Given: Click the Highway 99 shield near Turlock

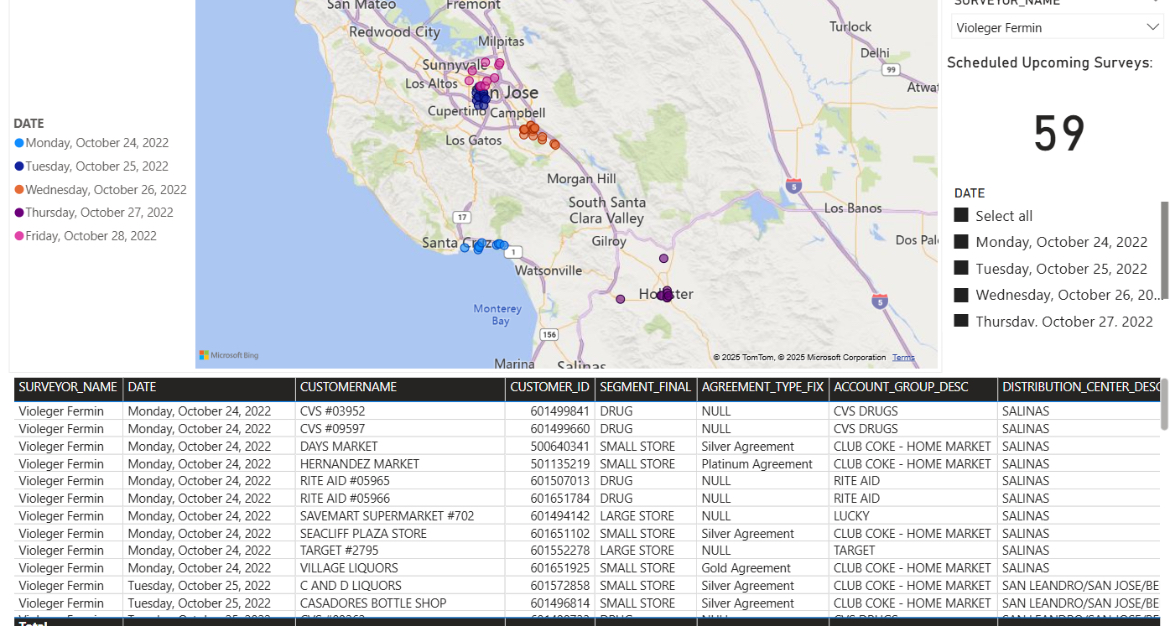Looking at the screenshot, I should pos(890,69).
